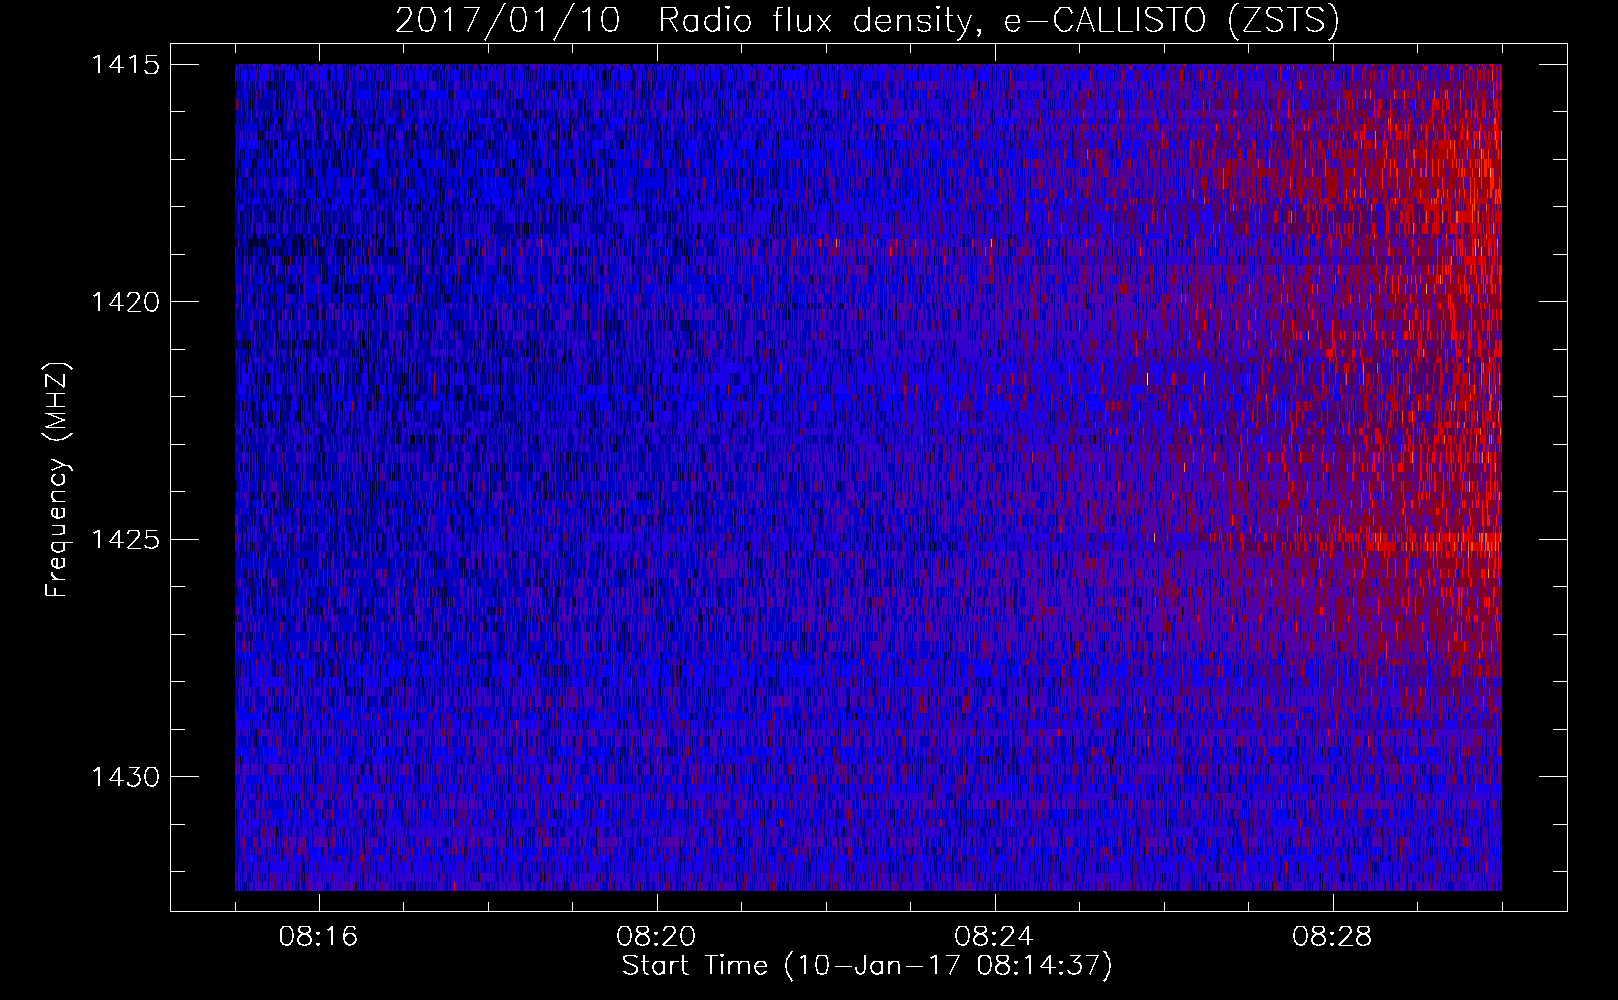1618x1000 pixels.
Task: Click the 08:28 time tick label
Action: pyautogui.click(x=1333, y=937)
